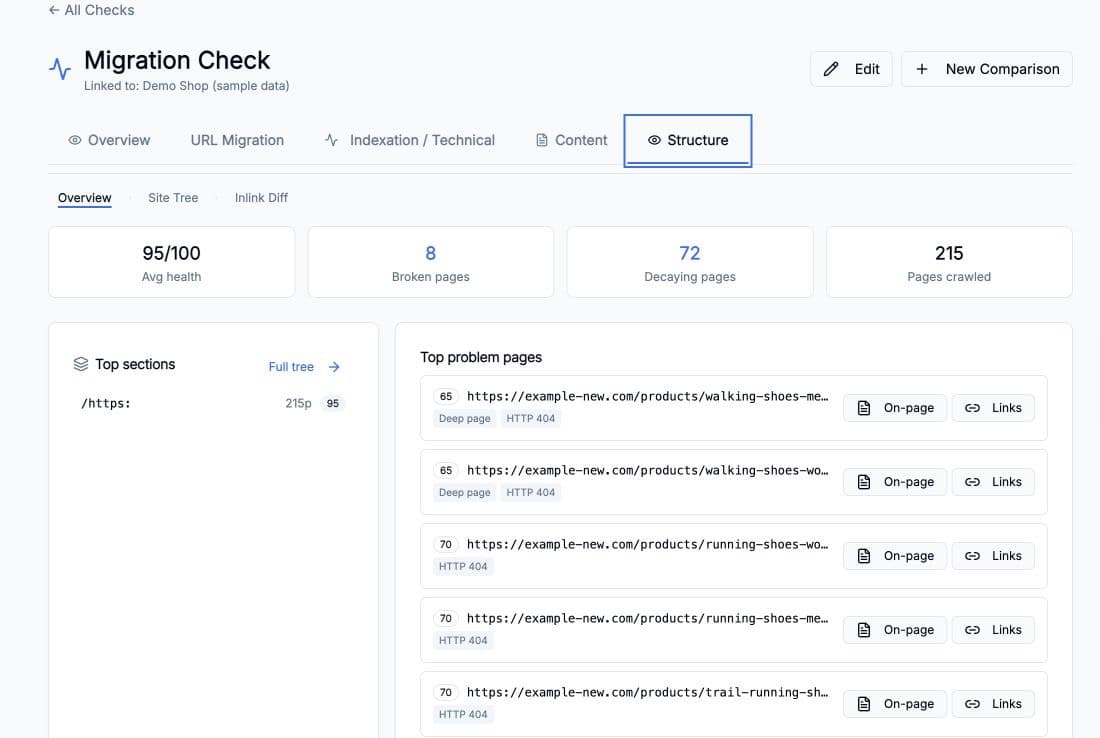Click the arrow icon next to Full tree
Viewport: 1100px width, 738px height.
334,367
